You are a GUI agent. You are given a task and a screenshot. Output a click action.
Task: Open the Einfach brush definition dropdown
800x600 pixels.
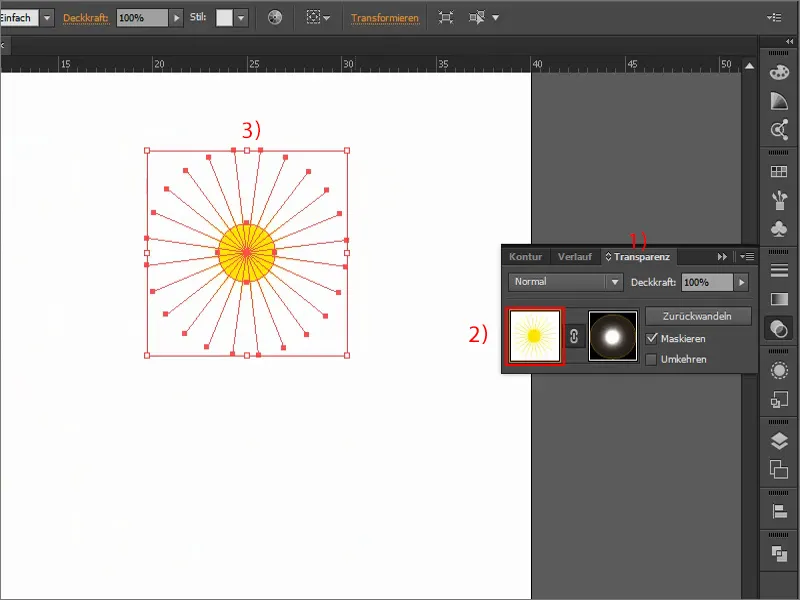[47, 18]
